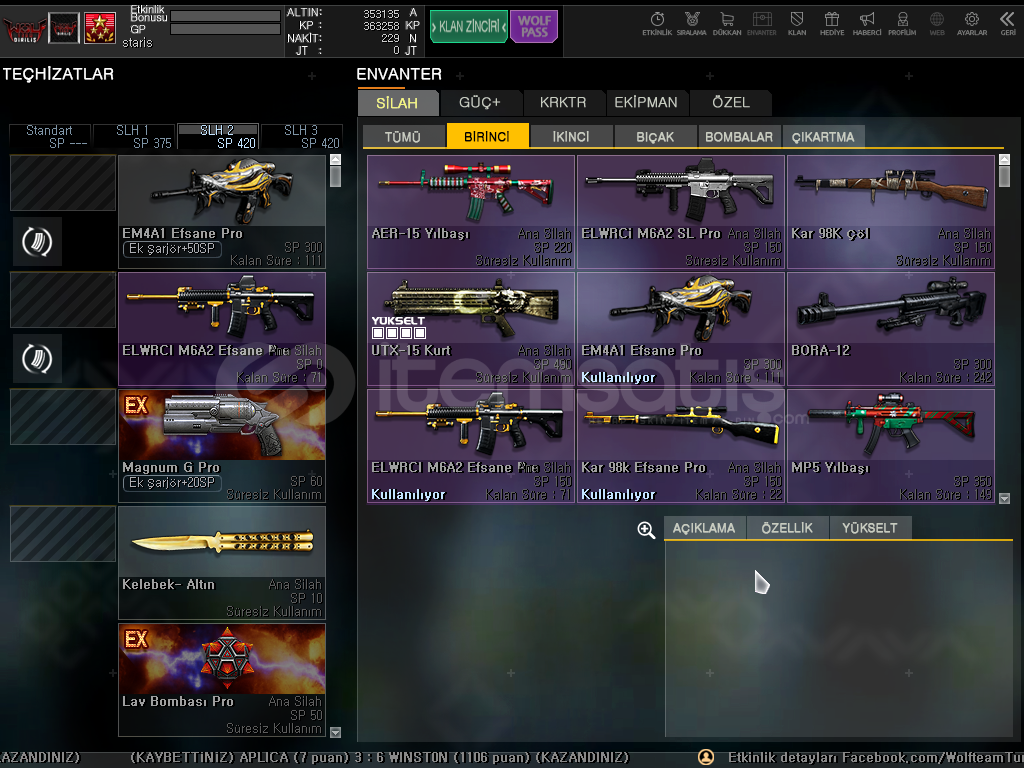The width and height of the screenshot is (1024, 768).
Task: Click the Ek şarjör+50SP attachment label
Action: click(172, 249)
